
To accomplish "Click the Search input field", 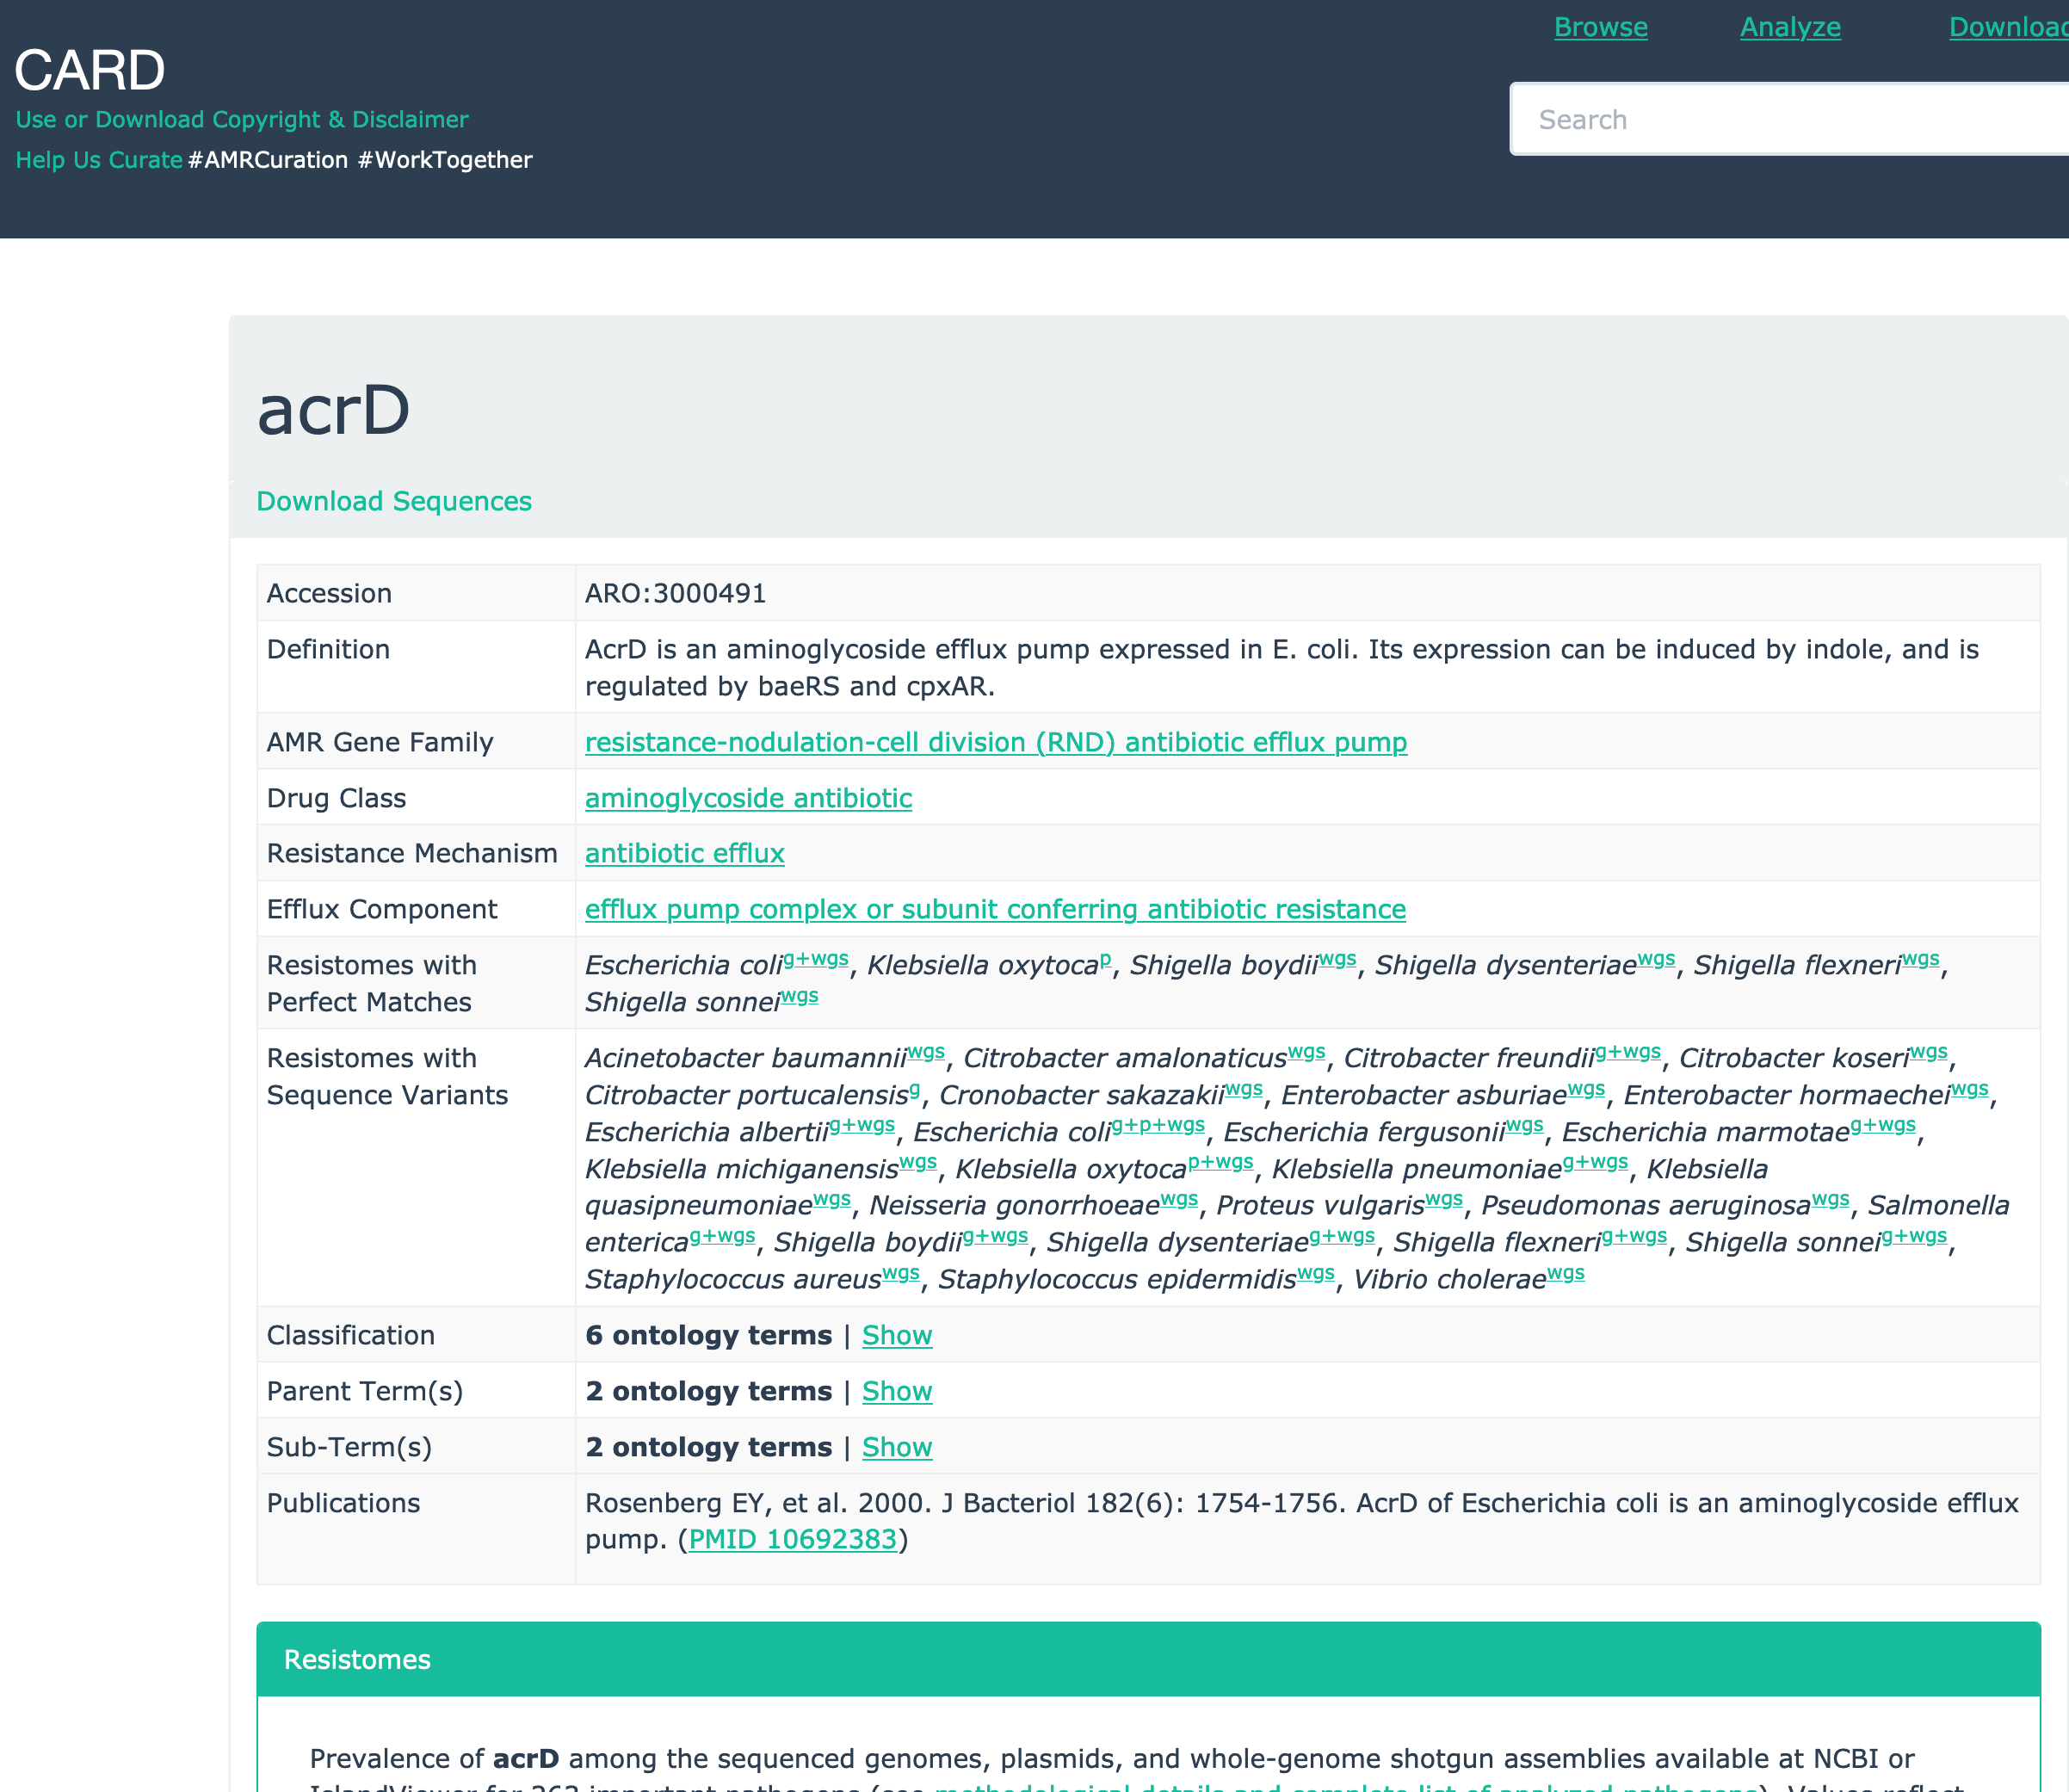I will point(1790,120).
